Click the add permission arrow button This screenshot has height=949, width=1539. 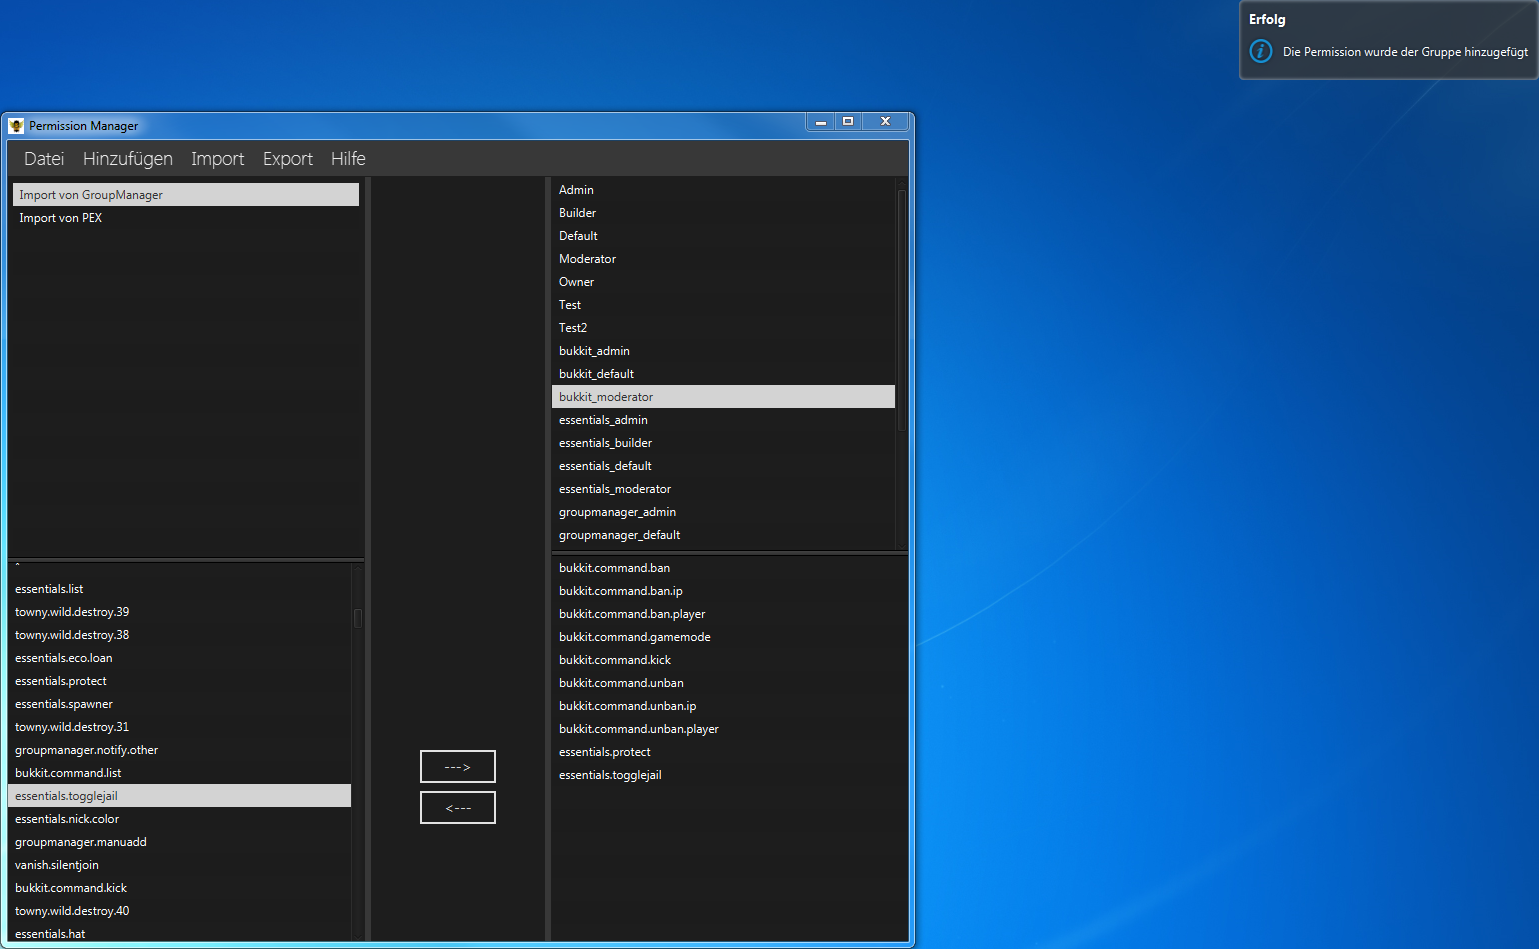[x=458, y=767]
